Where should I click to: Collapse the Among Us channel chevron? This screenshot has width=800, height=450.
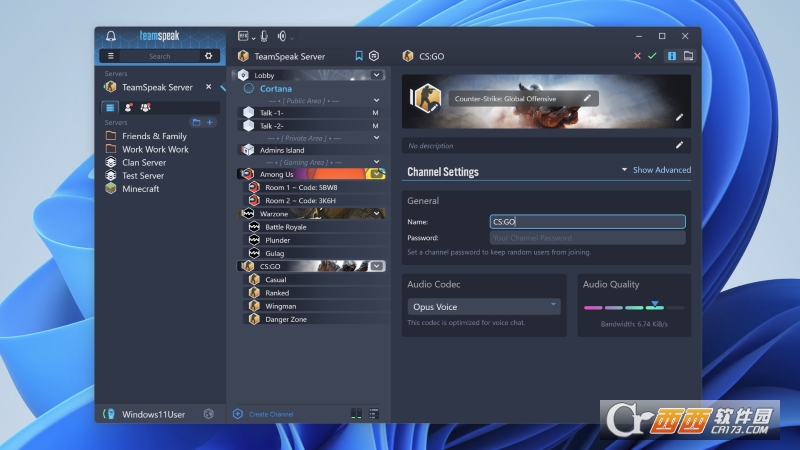click(x=377, y=174)
